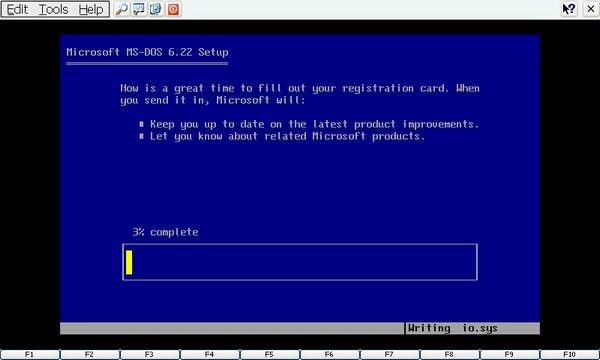Image resolution: width=600 pixels, height=360 pixels.
Task: Click the F6 function key button
Action: coord(329,355)
